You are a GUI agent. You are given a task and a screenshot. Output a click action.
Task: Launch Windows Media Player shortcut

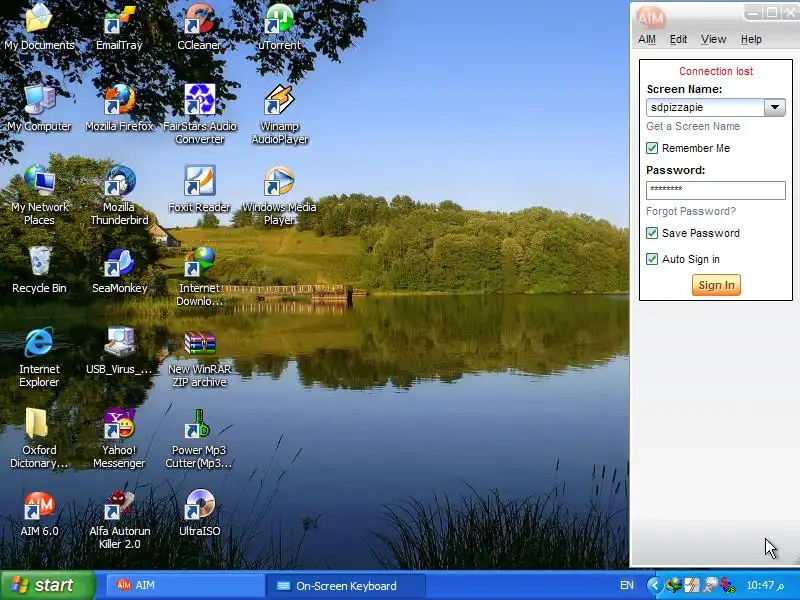(x=279, y=195)
